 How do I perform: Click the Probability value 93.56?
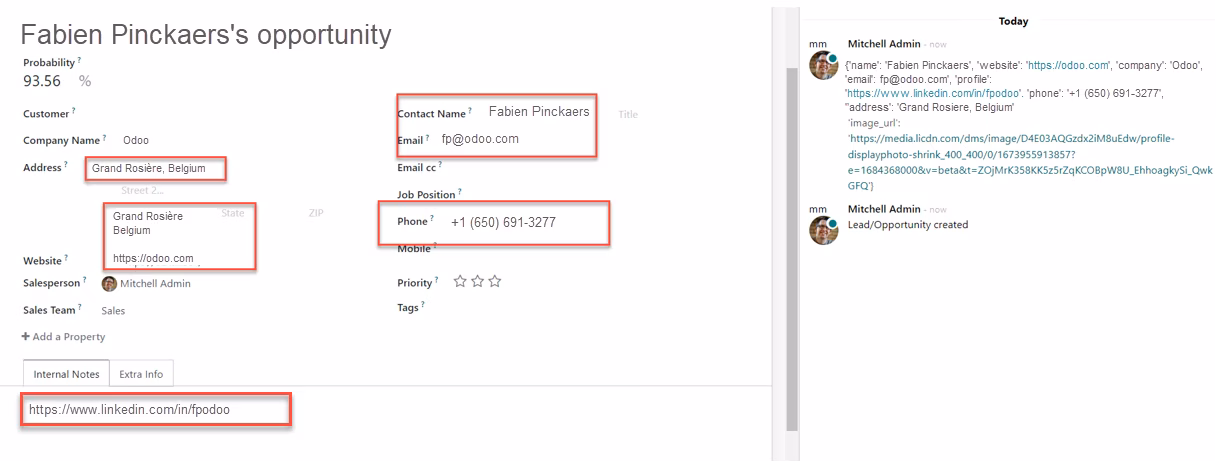point(42,81)
